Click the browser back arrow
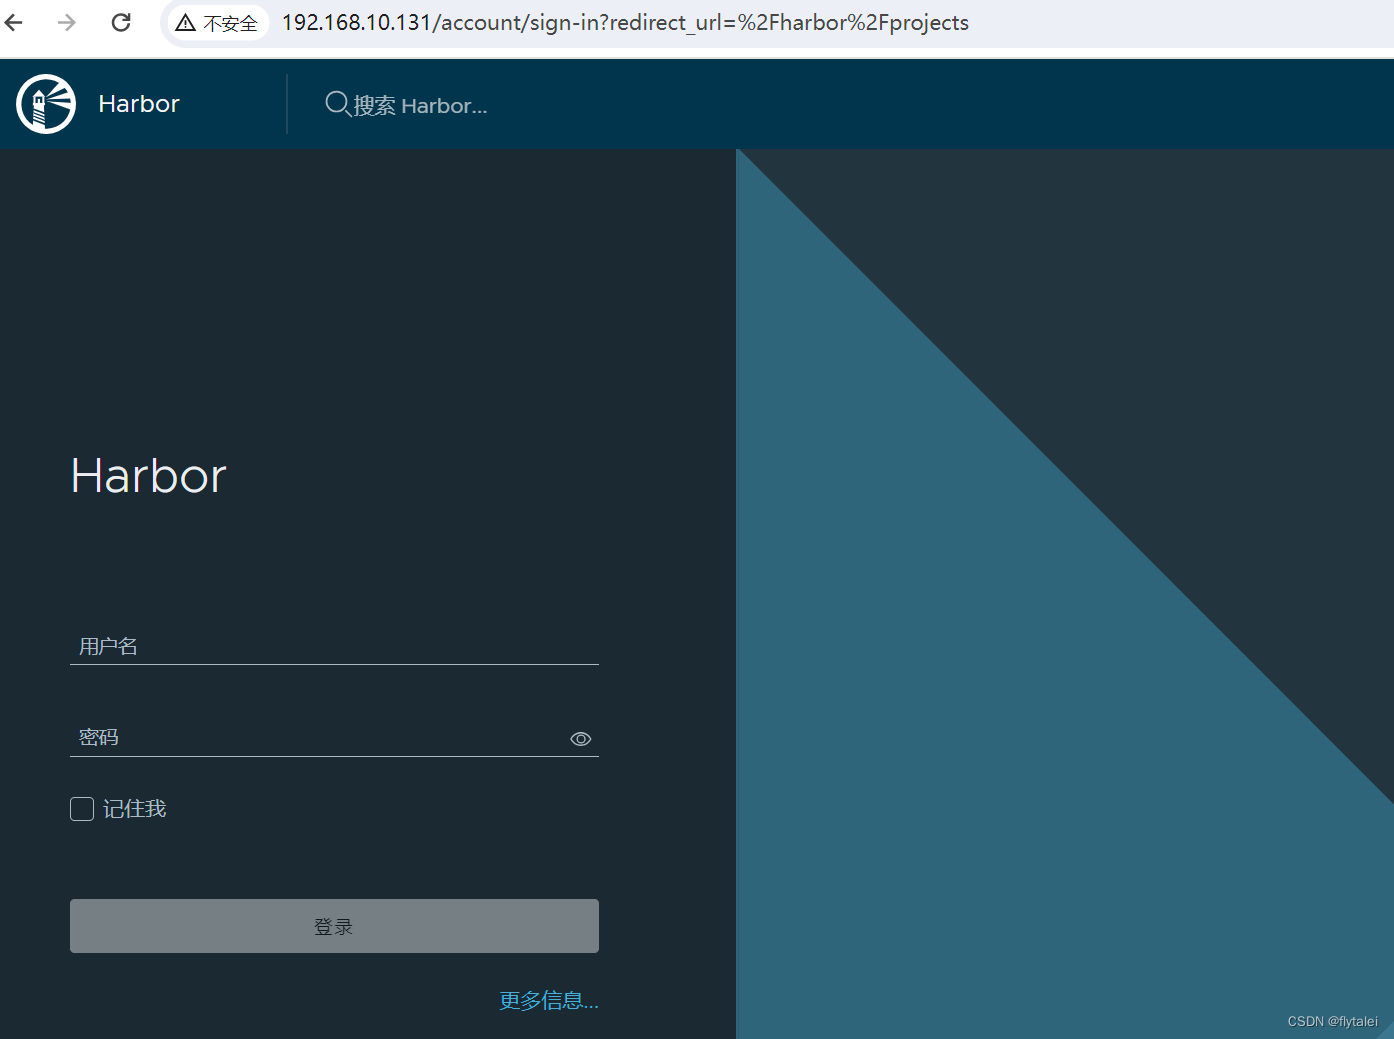Viewport: 1394px width, 1039px height. pos(14,22)
